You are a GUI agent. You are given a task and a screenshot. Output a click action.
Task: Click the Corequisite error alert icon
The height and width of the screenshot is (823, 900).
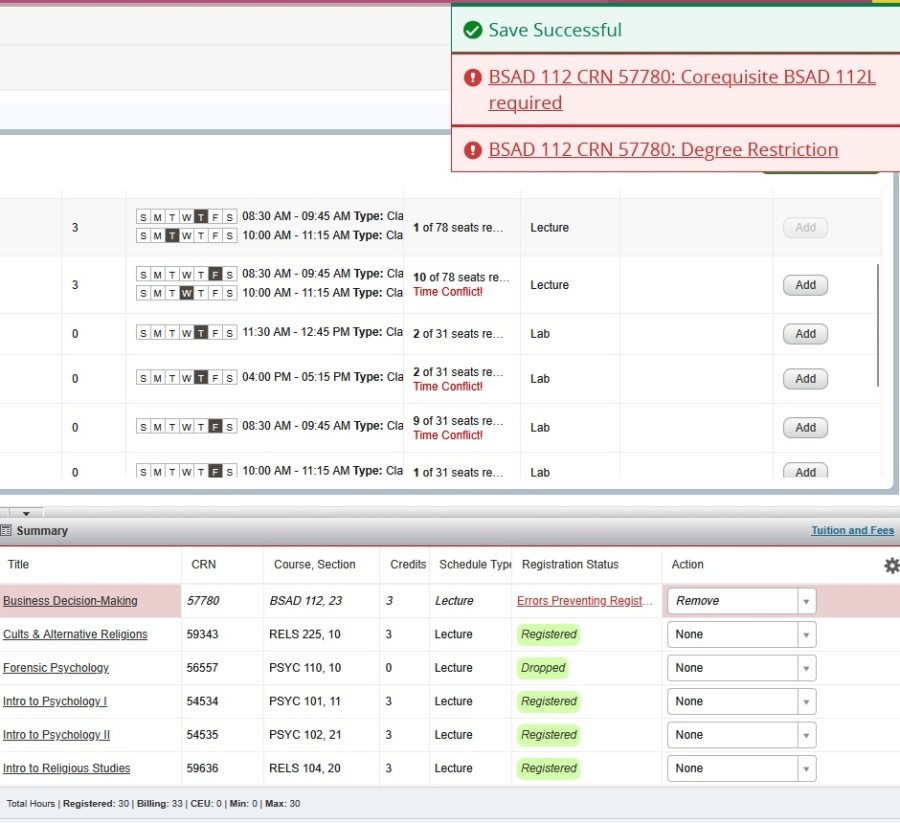[x=473, y=78]
